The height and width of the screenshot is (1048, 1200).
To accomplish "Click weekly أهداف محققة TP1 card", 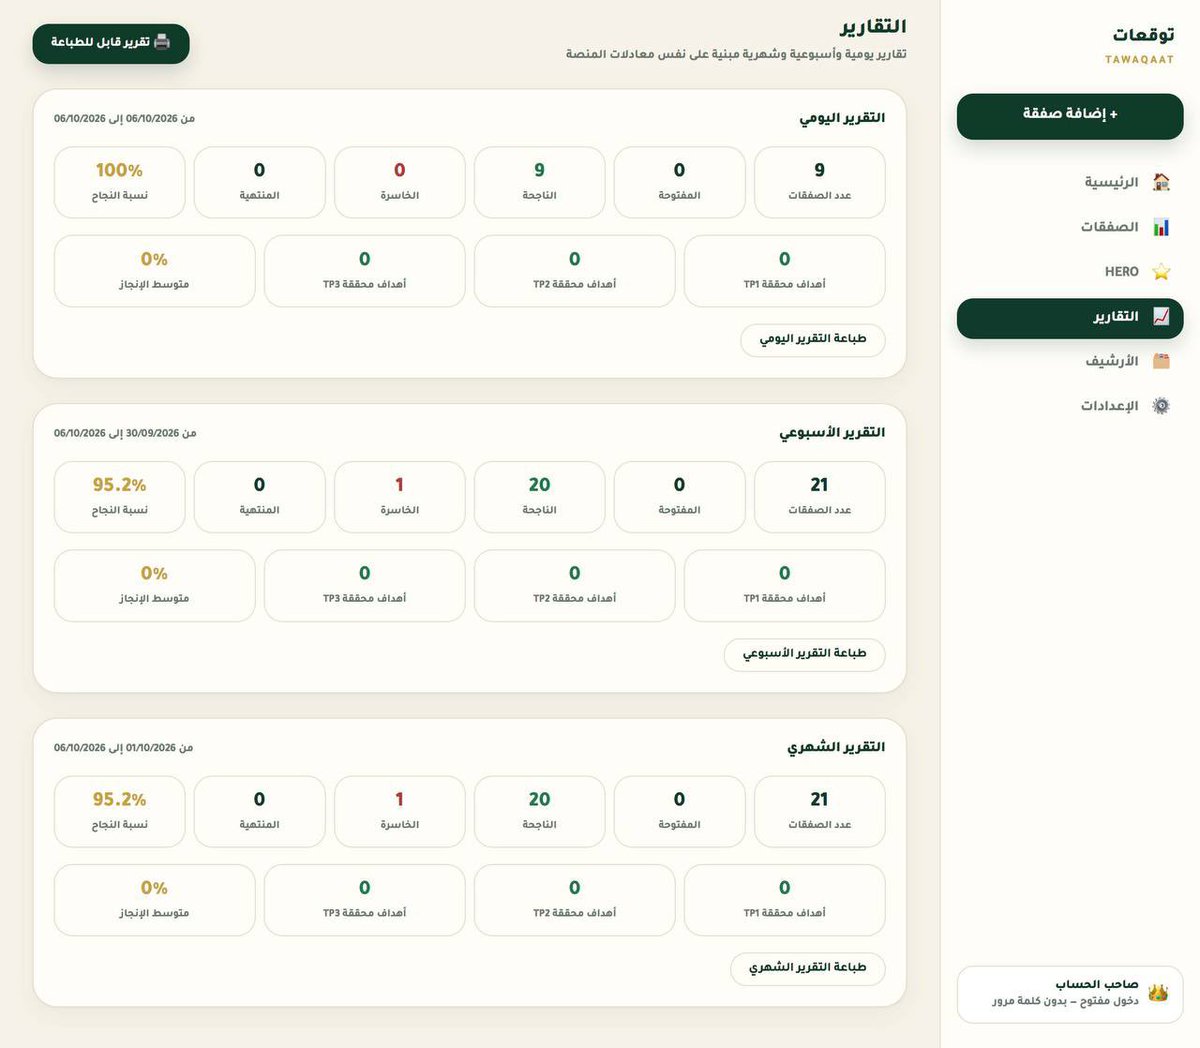I will click(784, 585).
